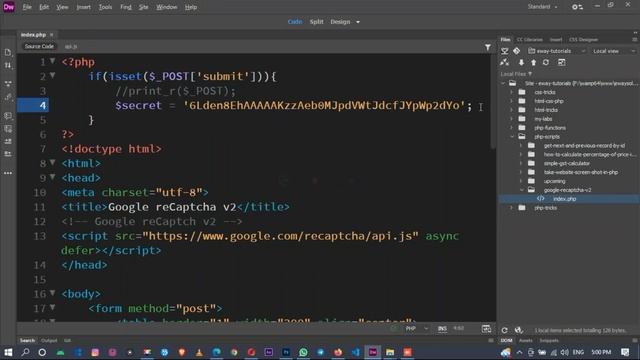Switch to CSS Designer tab
Screen dimensions: 640x360
coord(583,40)
